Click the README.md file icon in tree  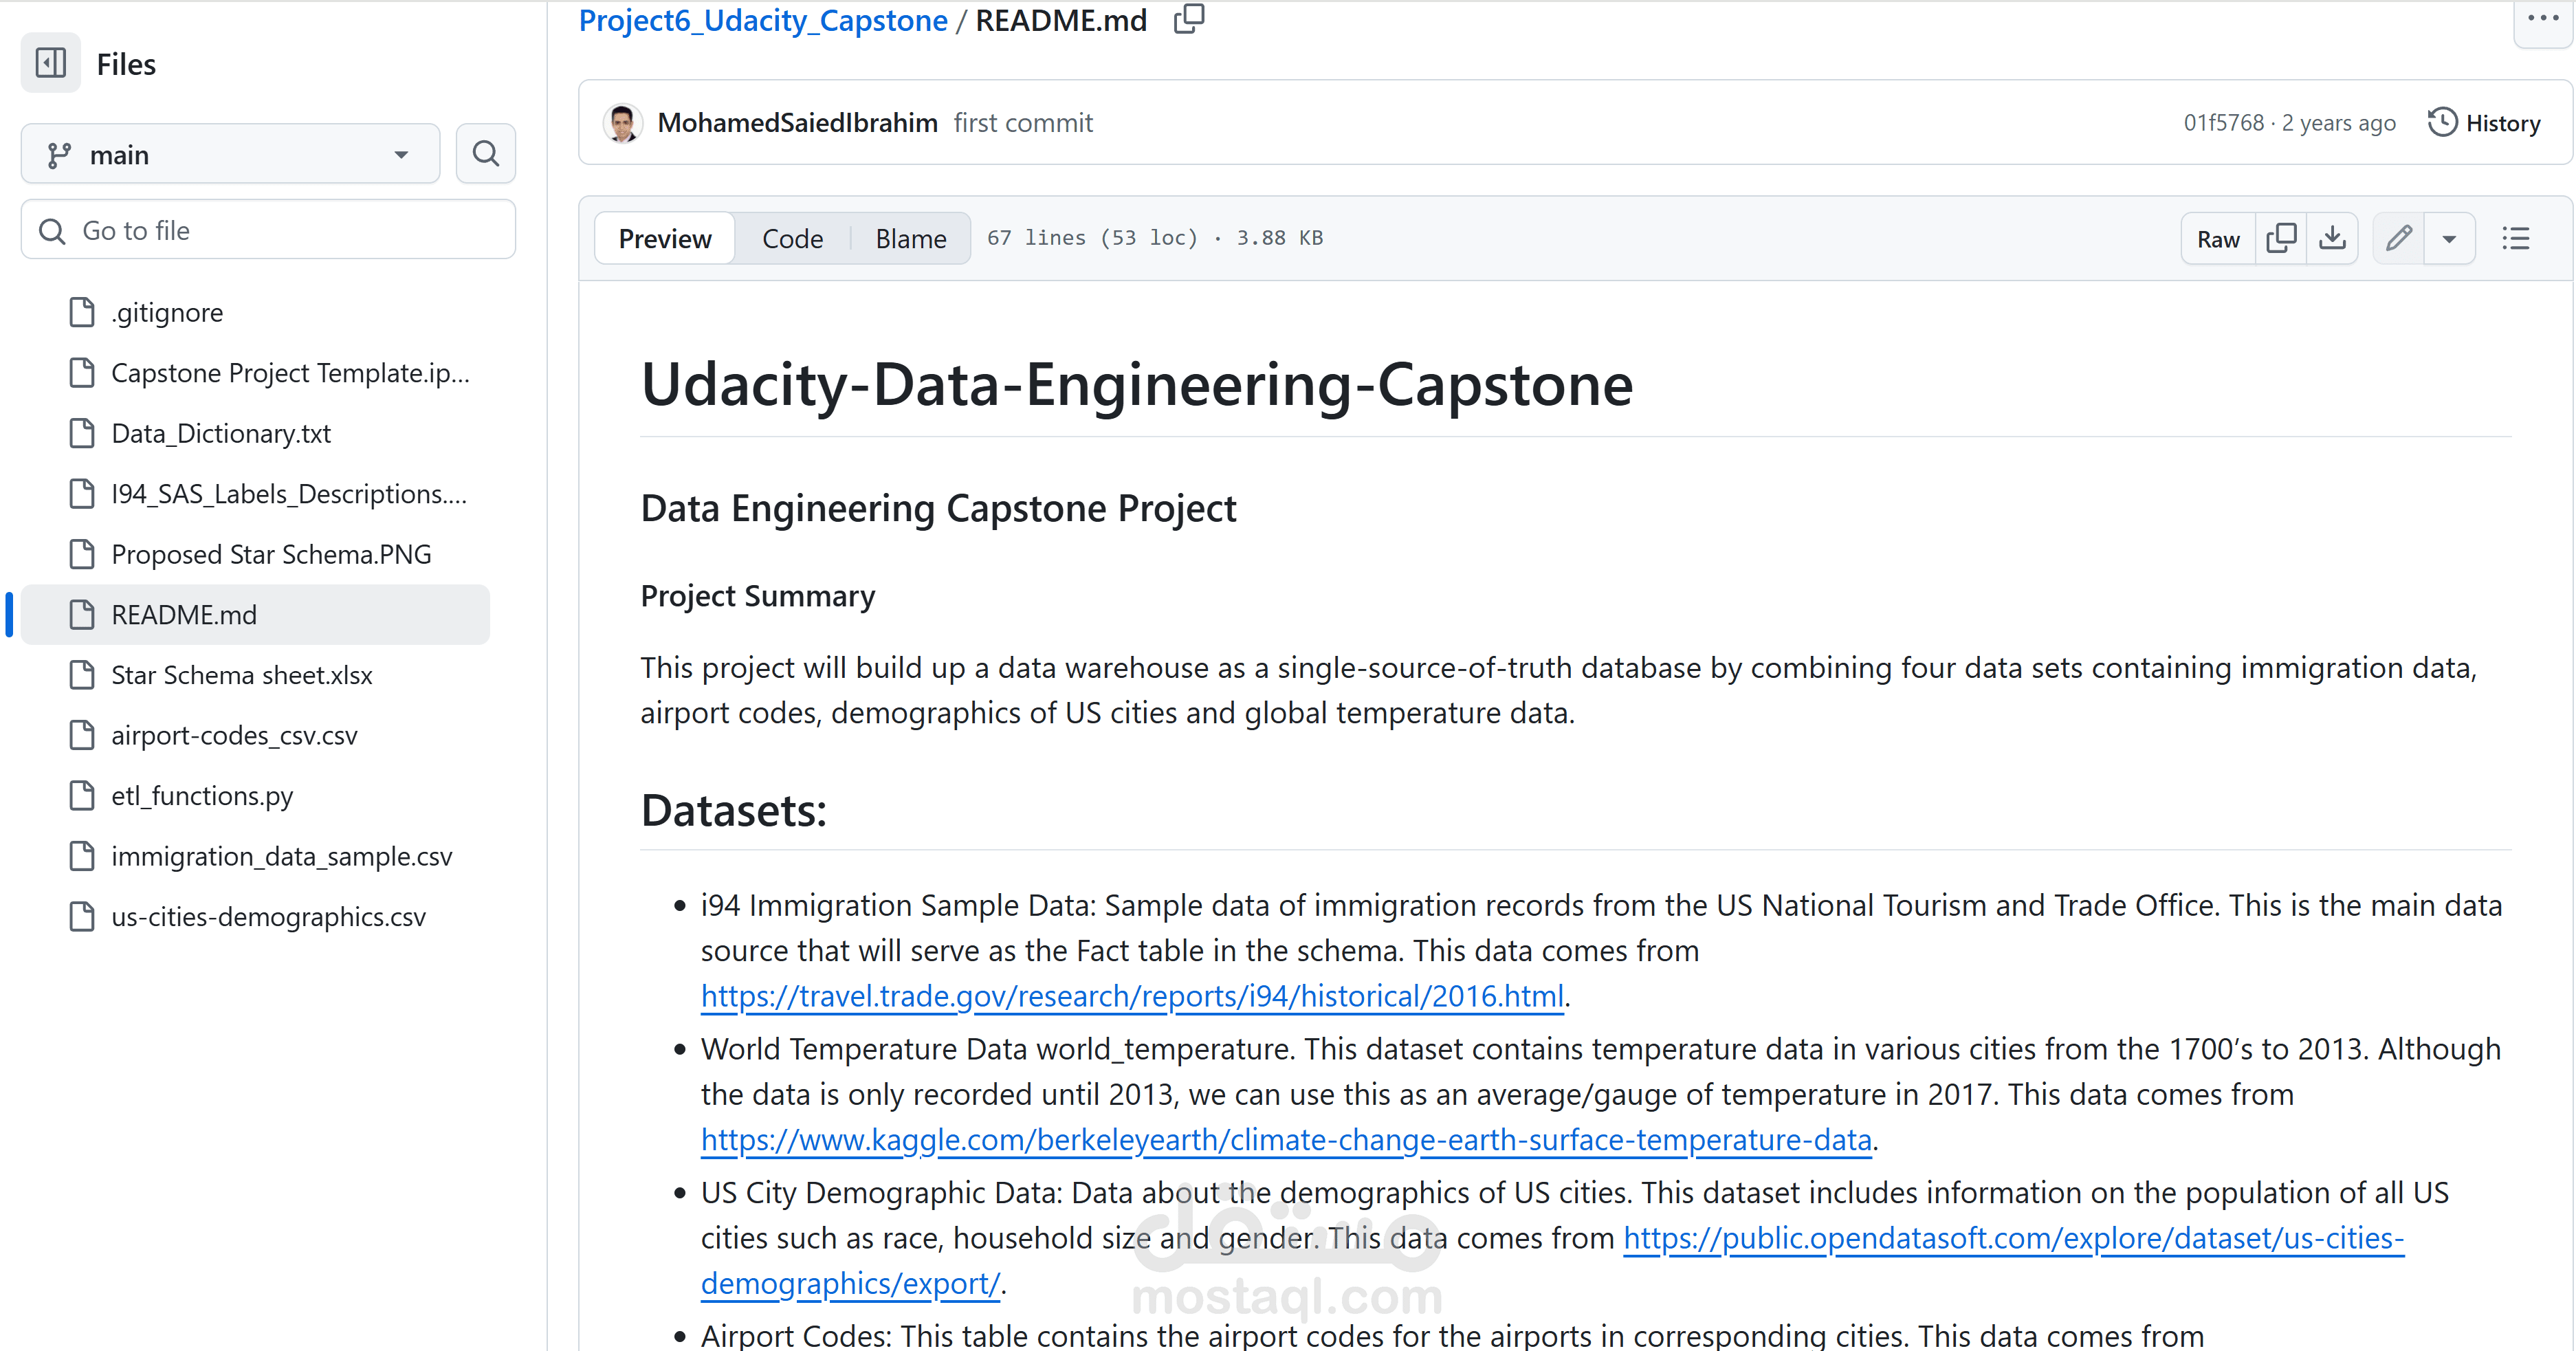(82, 614)
